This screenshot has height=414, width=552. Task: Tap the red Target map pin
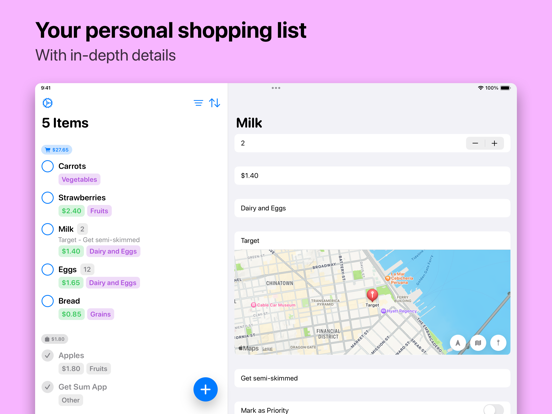pyautogui.click(x=372, y=295)
